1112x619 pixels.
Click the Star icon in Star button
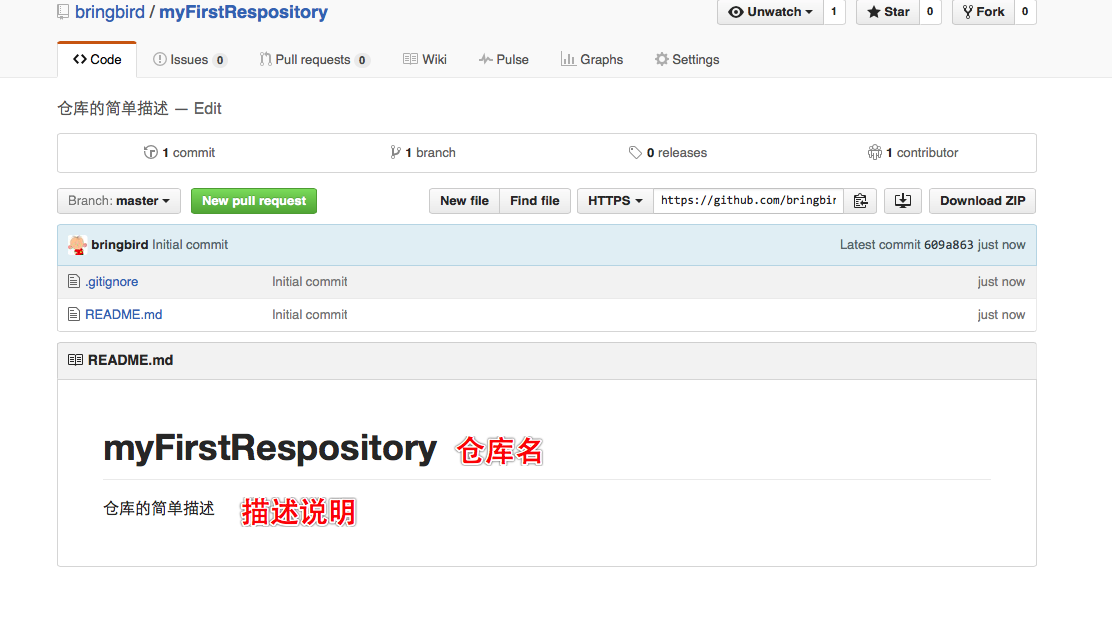[x=874, y=12]
